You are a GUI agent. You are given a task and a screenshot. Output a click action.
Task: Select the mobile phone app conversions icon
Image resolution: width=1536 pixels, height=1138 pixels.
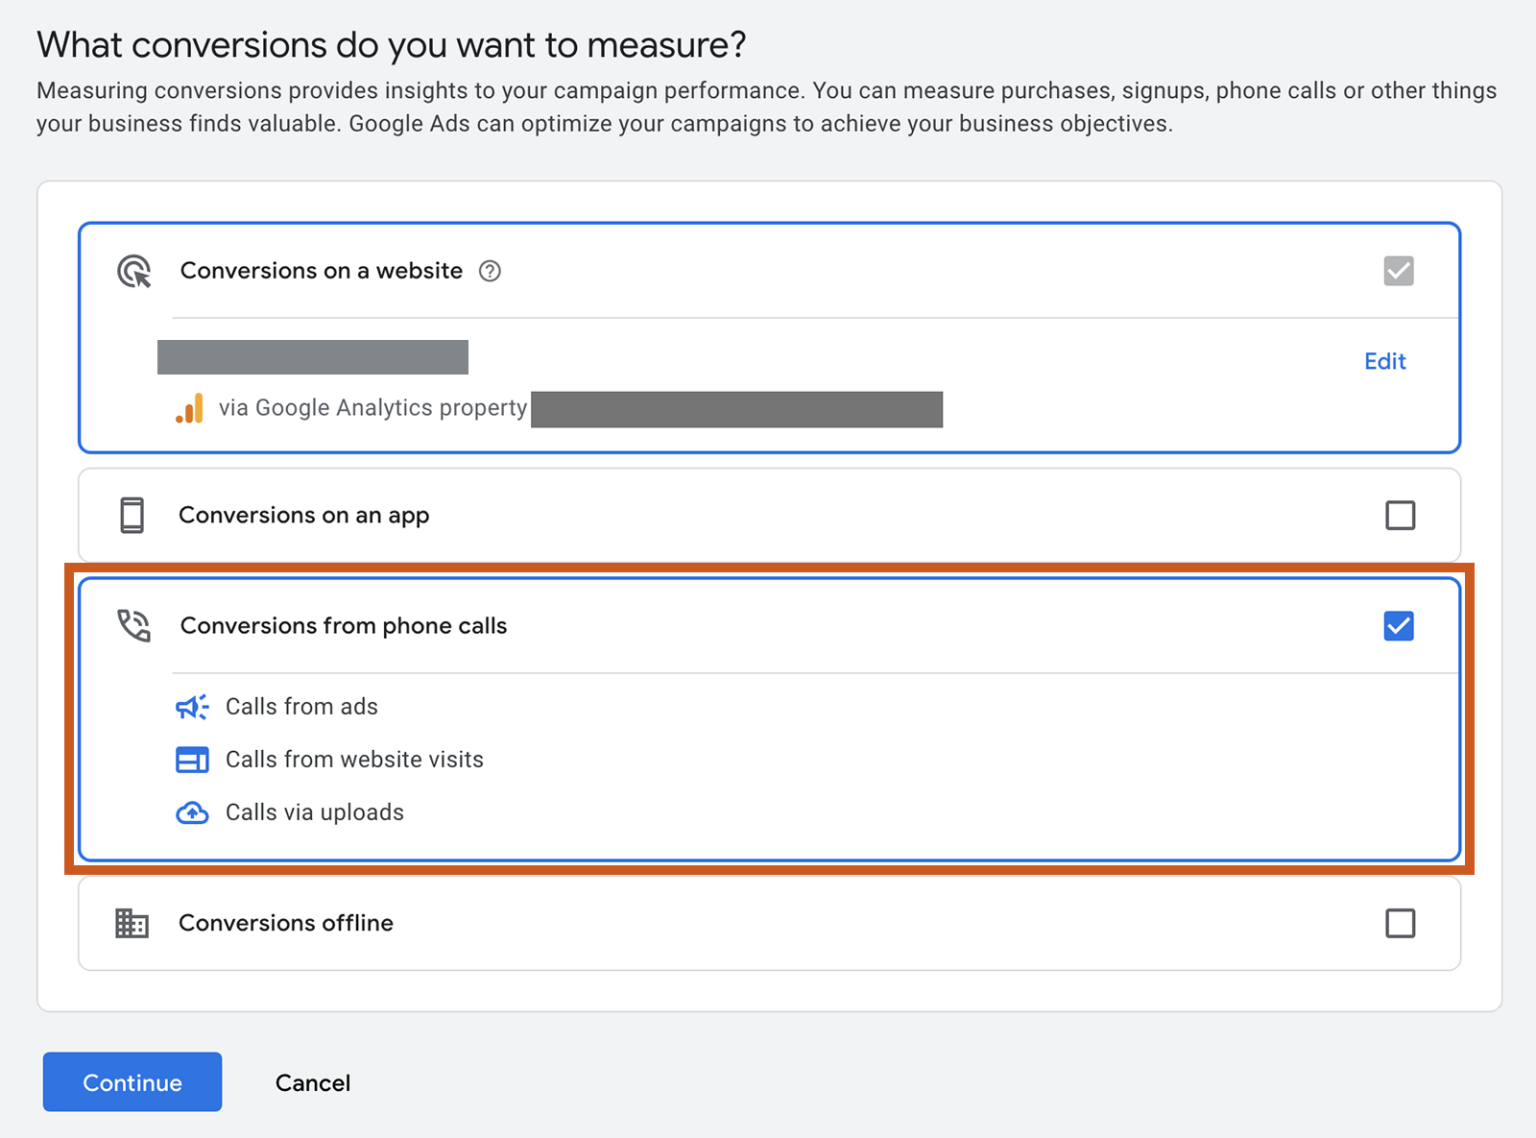coord(131,515)
